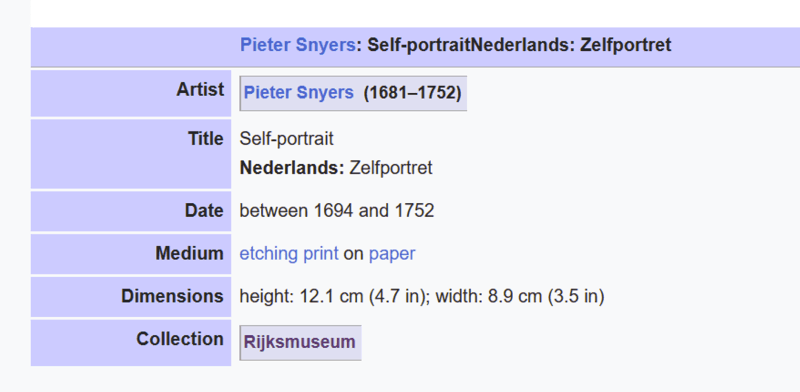Open Pieter Snyers link in the Artist row

pos(298,93)
